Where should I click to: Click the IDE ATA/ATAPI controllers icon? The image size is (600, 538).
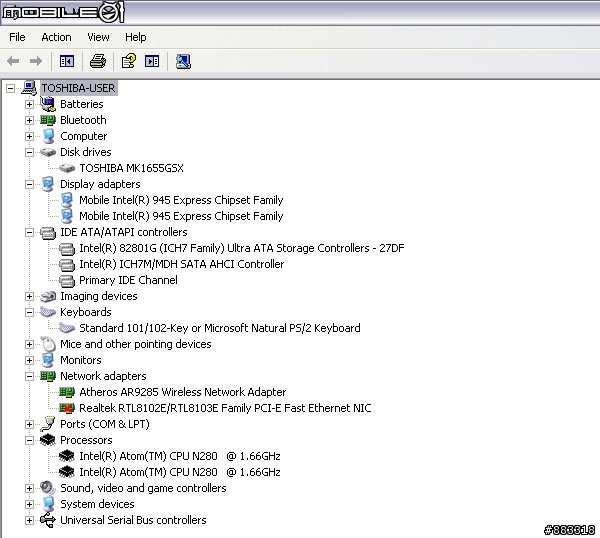[48, 232]
